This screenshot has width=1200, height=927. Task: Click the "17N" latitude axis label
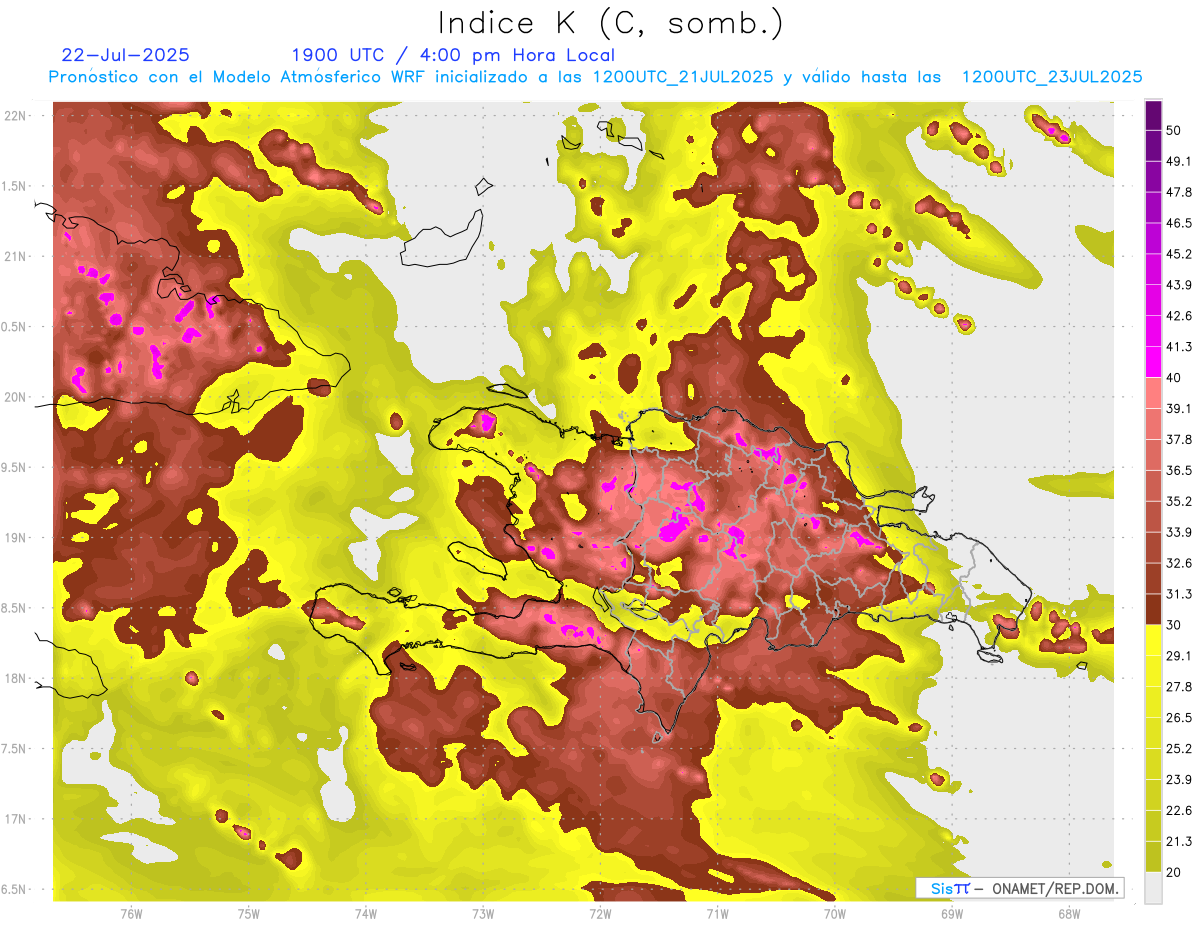coord(16,819)
